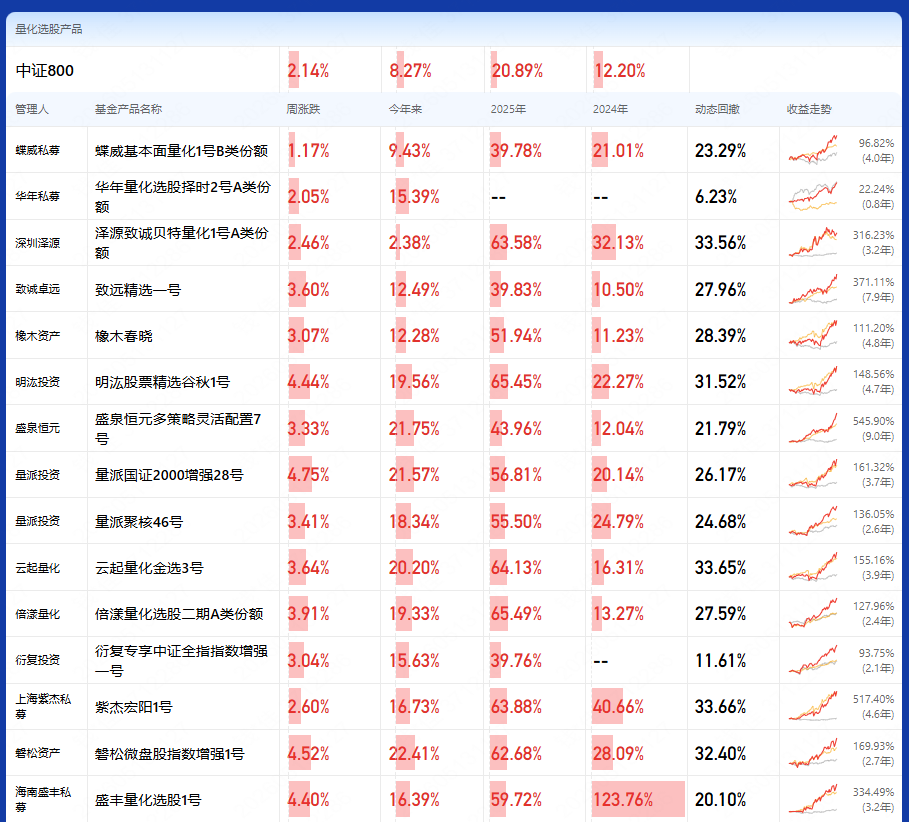The height and width of the screenshot is (822, 909).
Task: Sort by the 动态回撤 column header
Action: (x=717, y=109)
